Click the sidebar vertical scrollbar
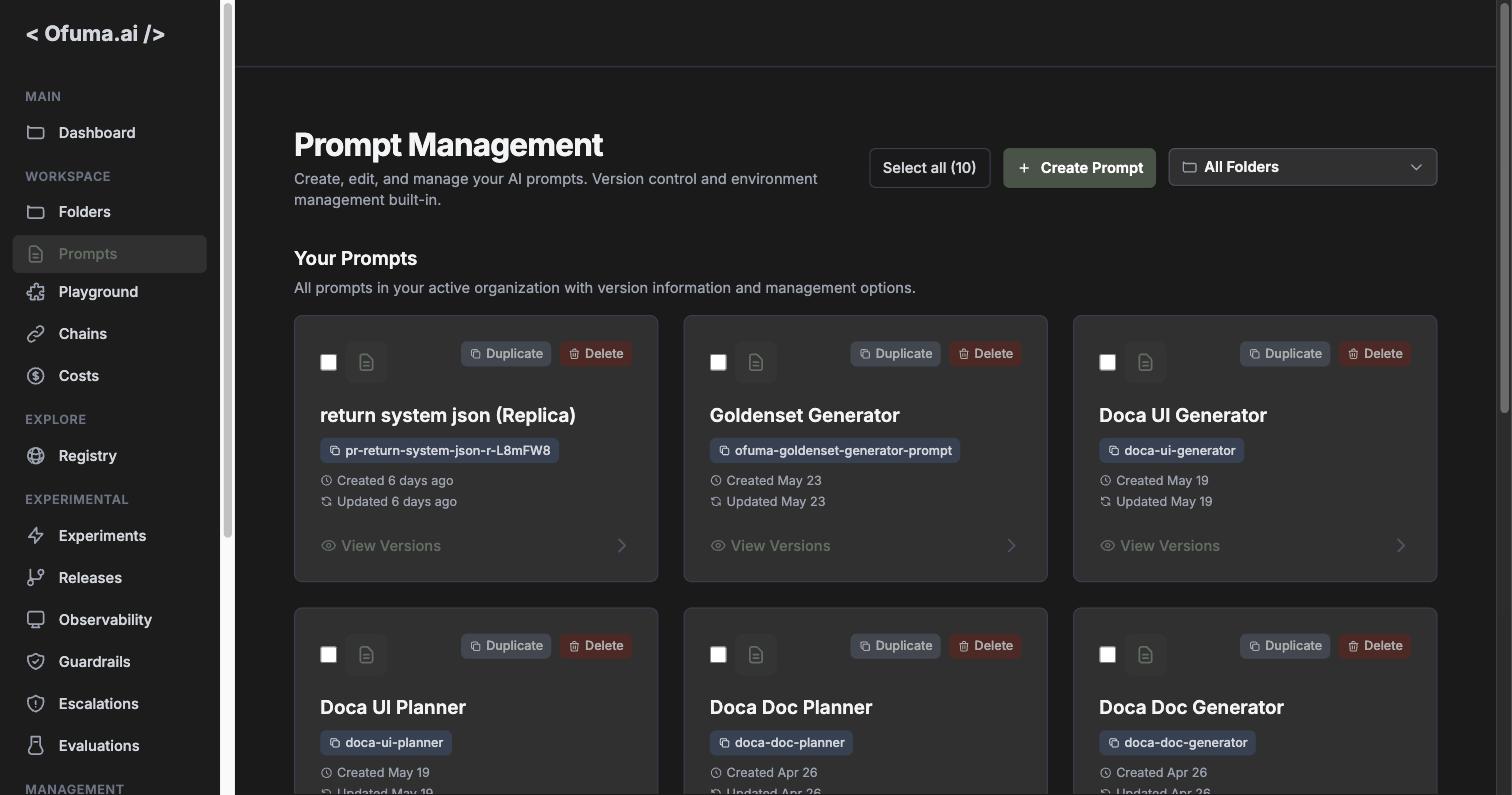Screen dimensions: 1512x795 click(x=228, y=270)
